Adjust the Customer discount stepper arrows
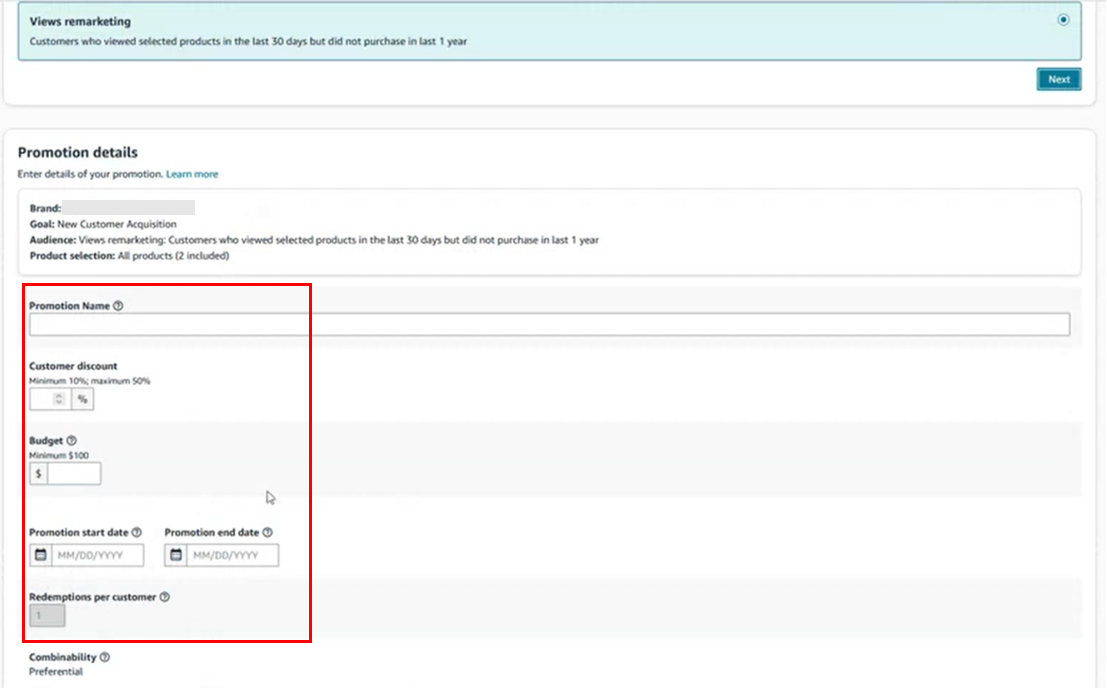 coord(59,399)
